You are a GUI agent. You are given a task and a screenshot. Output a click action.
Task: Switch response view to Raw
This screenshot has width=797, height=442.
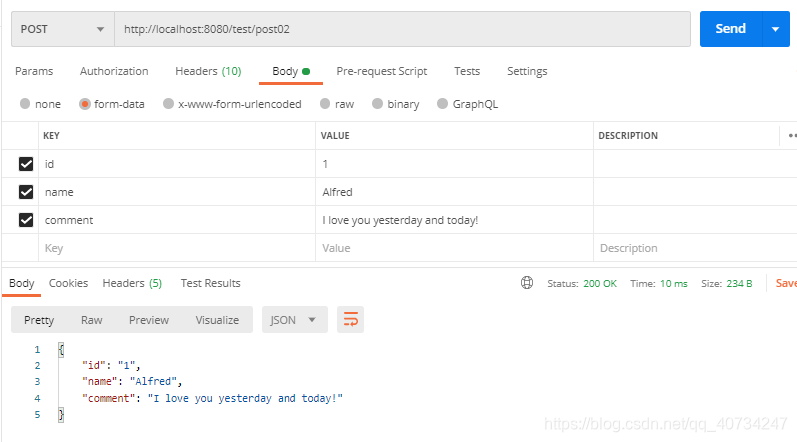[x=91, y=320]
